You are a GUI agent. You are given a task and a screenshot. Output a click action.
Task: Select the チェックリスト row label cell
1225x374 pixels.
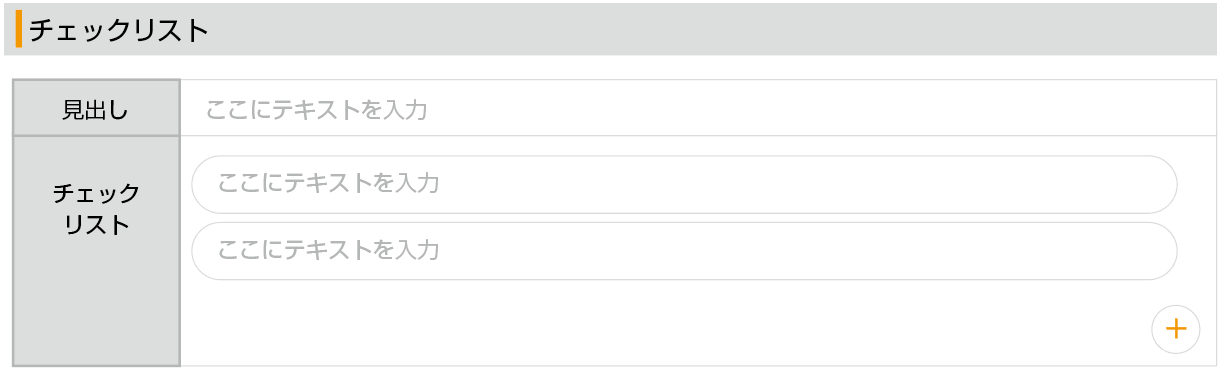(96, 251)
